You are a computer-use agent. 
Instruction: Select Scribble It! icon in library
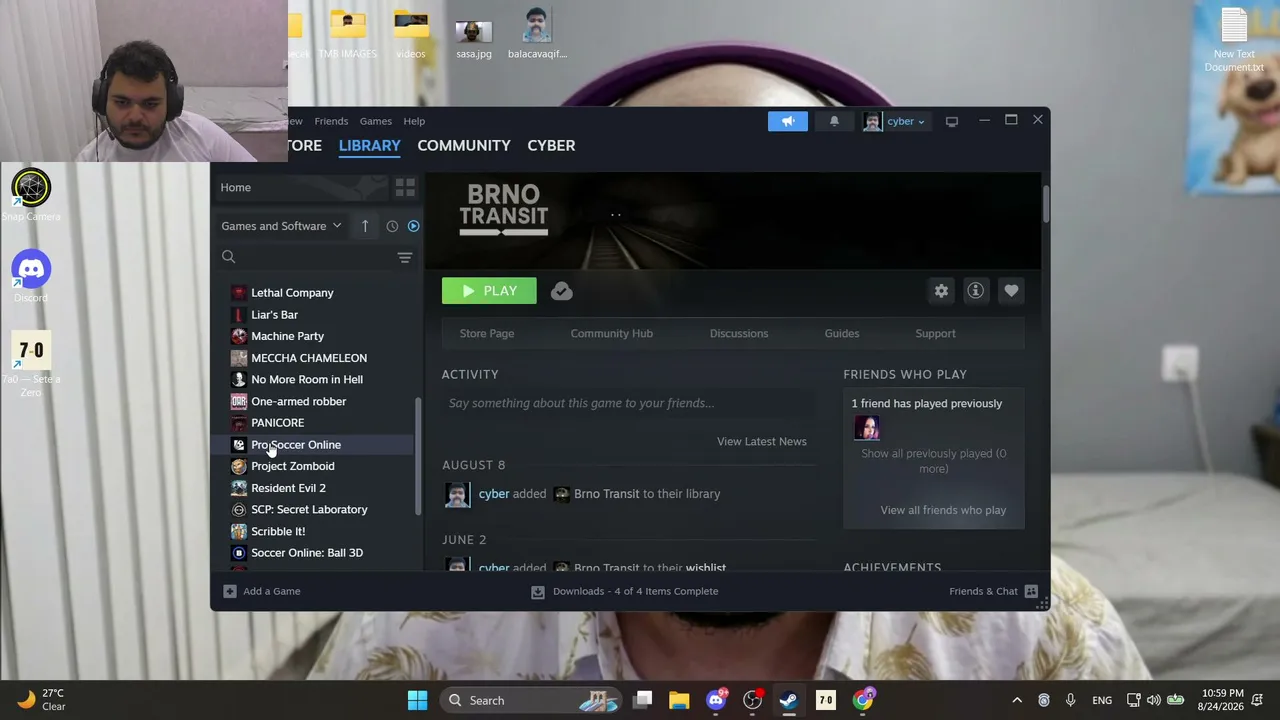click(238, 531)
